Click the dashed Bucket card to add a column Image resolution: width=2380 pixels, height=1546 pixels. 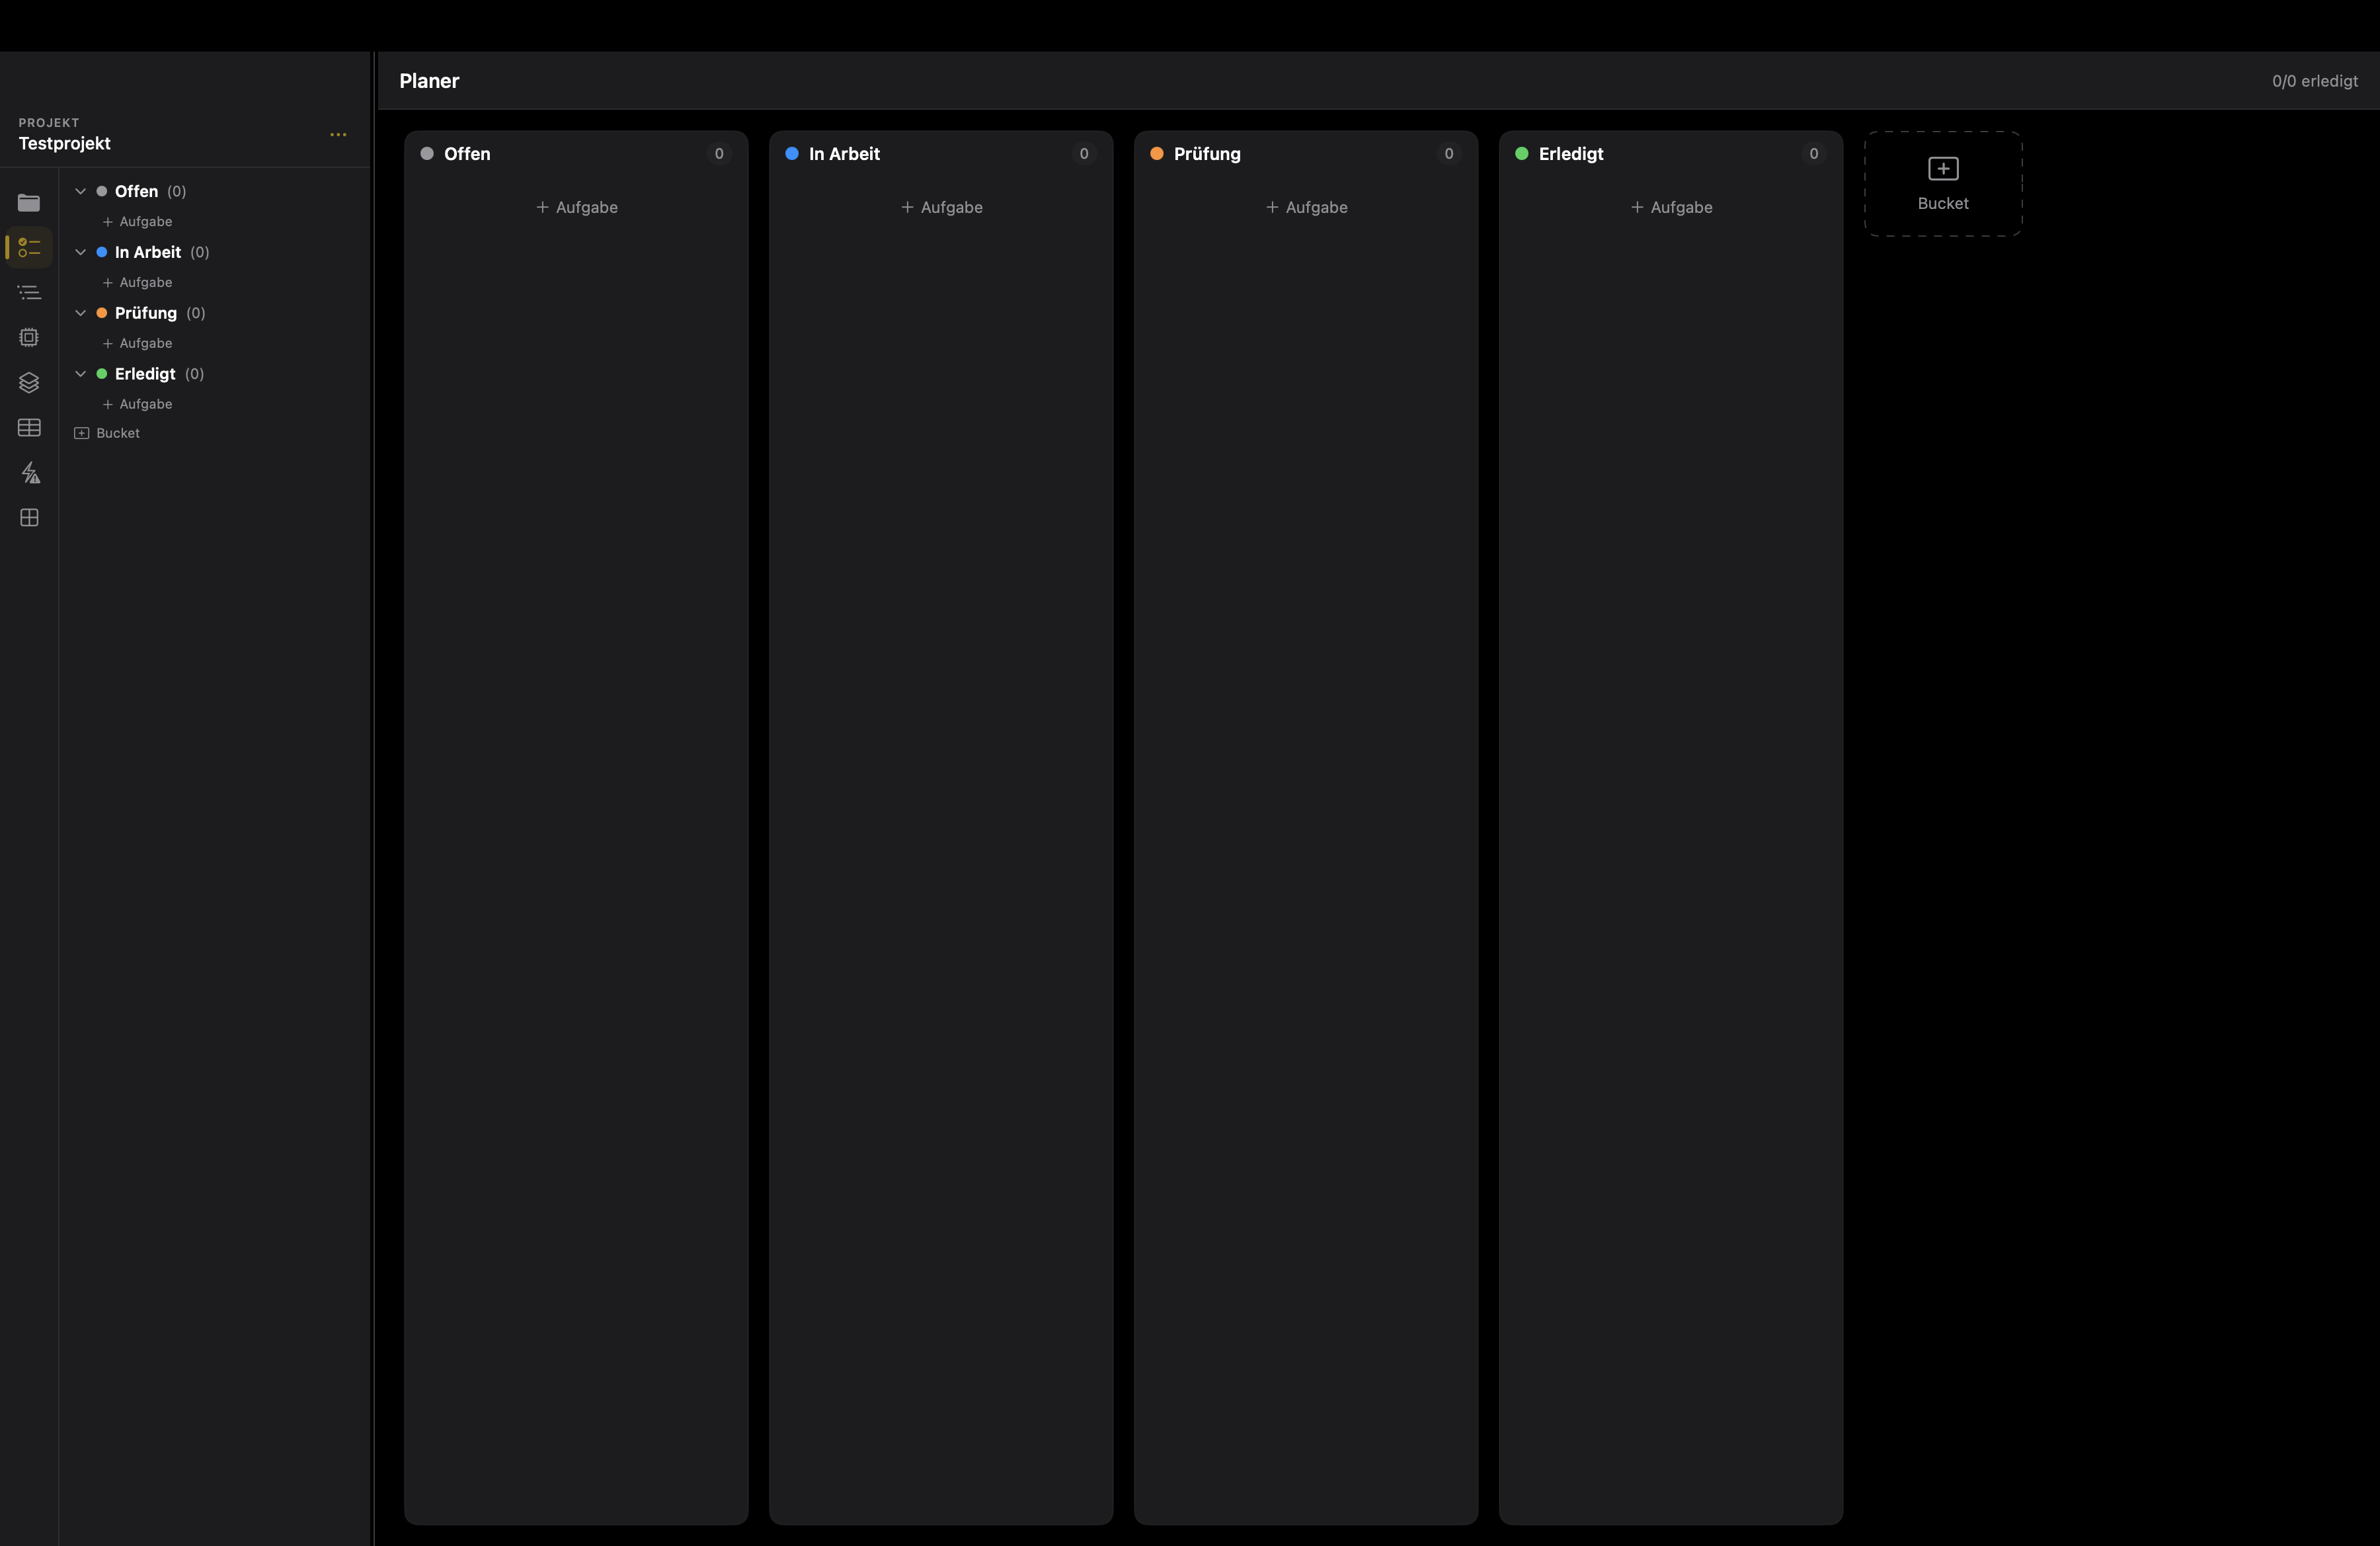point(1942,184)
